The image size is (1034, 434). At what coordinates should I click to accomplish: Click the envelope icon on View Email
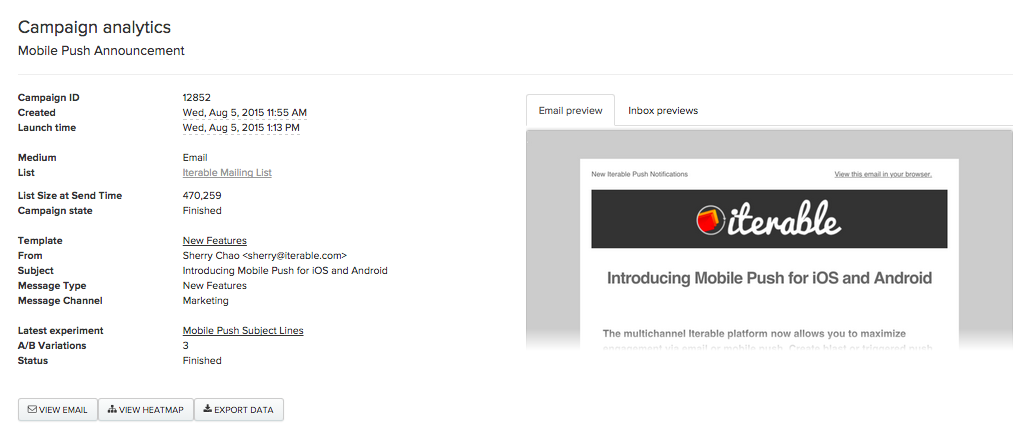click(32, 410)
